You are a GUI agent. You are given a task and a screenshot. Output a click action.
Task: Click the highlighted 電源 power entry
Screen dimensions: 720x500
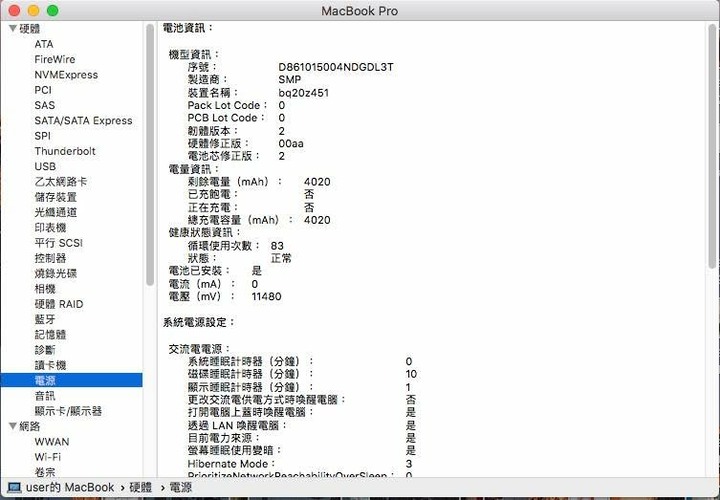[71, 380]
